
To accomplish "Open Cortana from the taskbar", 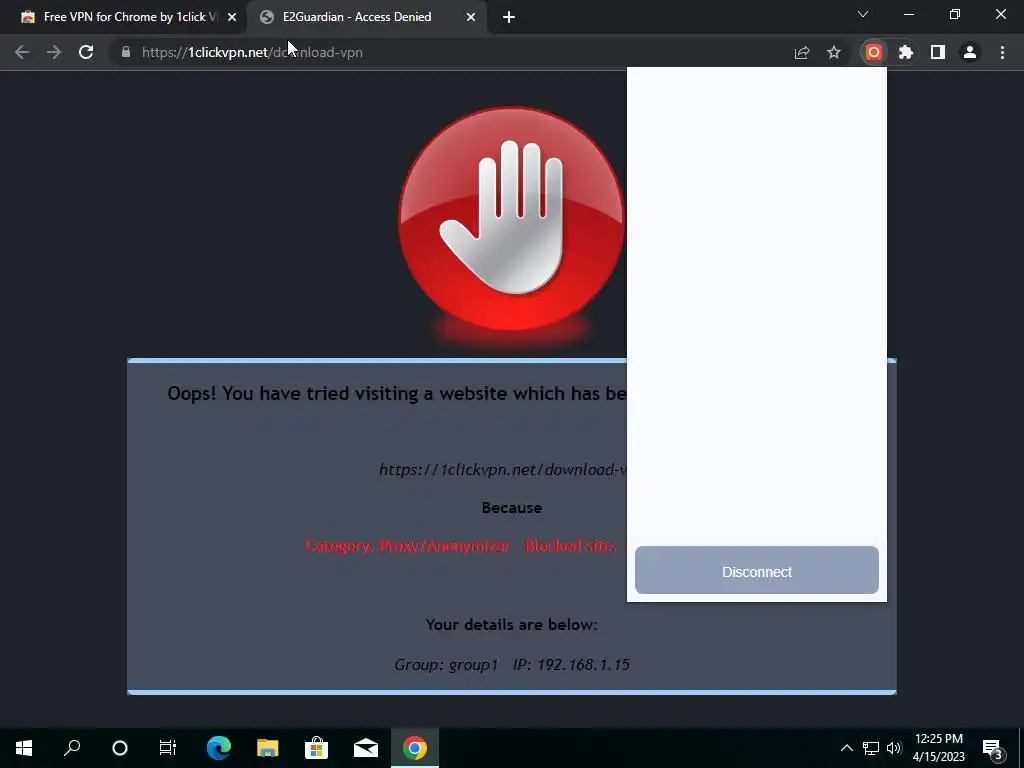I will coord(120,748).
